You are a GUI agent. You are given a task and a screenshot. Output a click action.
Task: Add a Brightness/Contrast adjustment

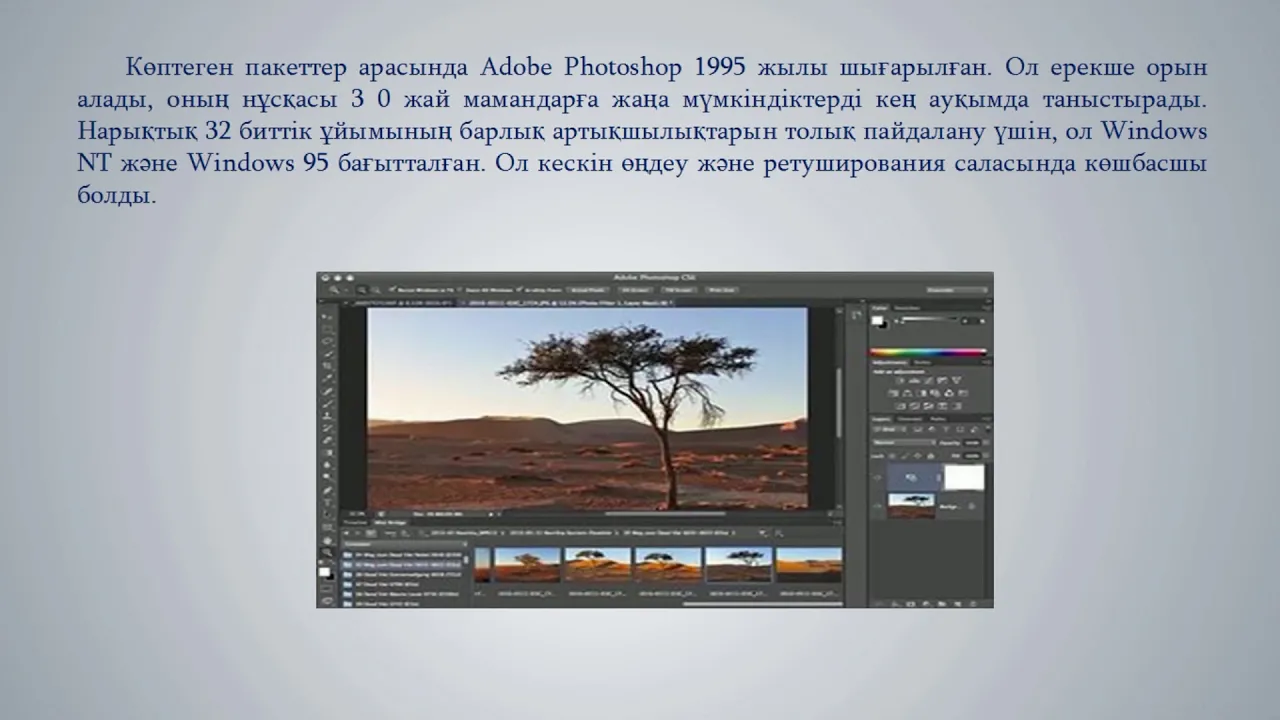click(x=900, y=380)
